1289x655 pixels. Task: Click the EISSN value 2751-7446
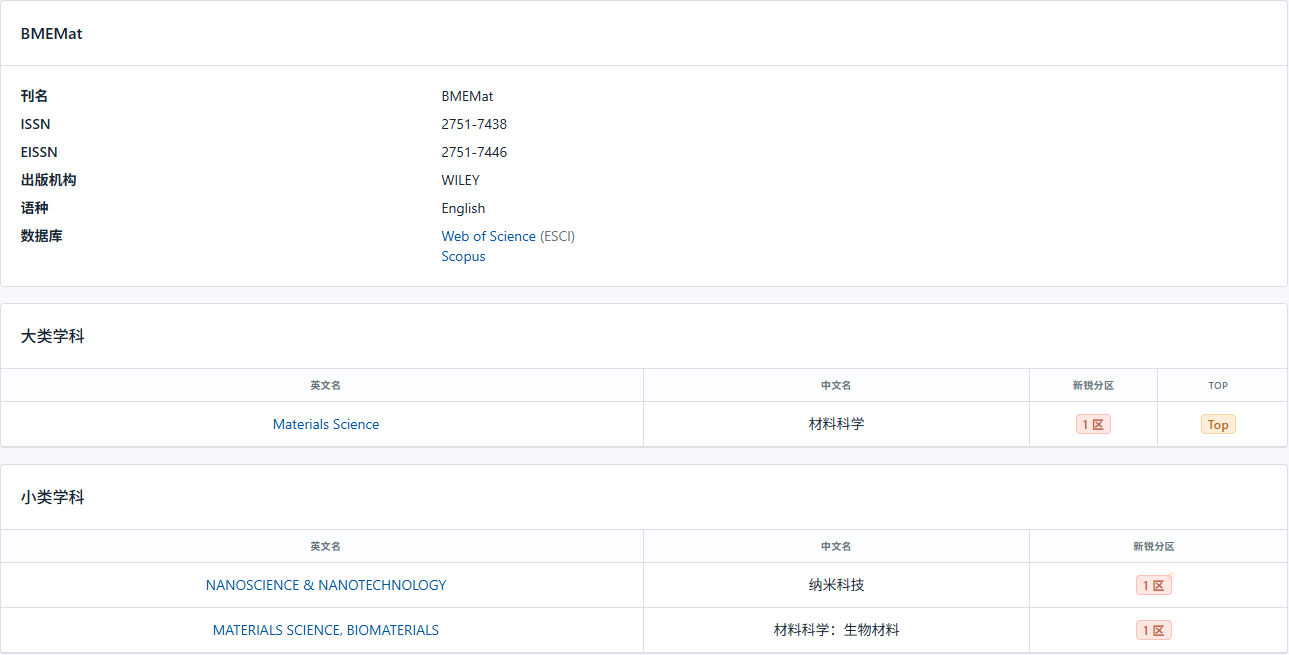pos(474,152)
